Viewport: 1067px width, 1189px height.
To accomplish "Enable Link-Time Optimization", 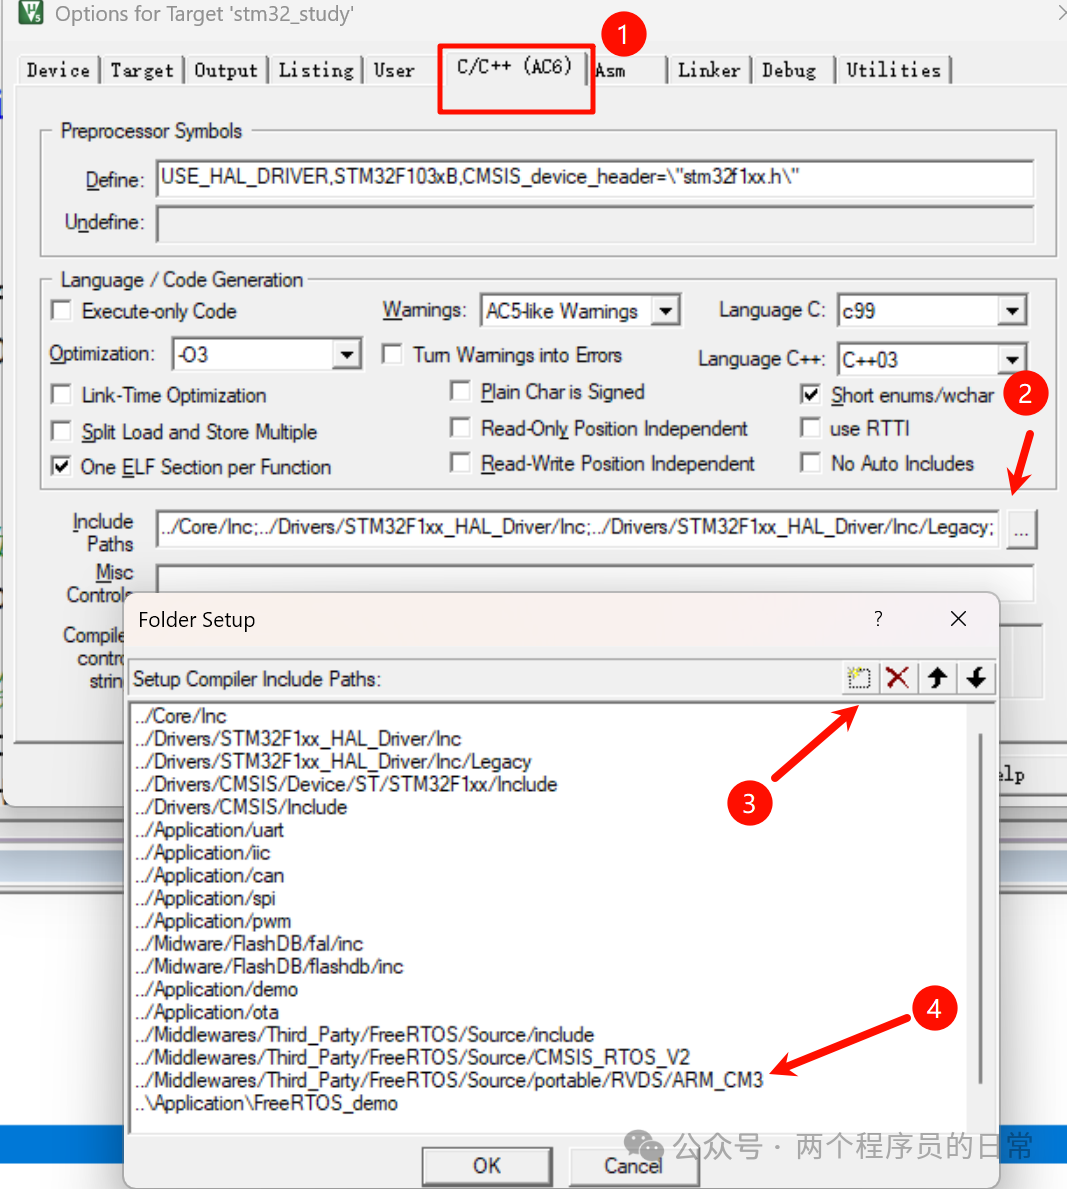I will click(61, 395).
